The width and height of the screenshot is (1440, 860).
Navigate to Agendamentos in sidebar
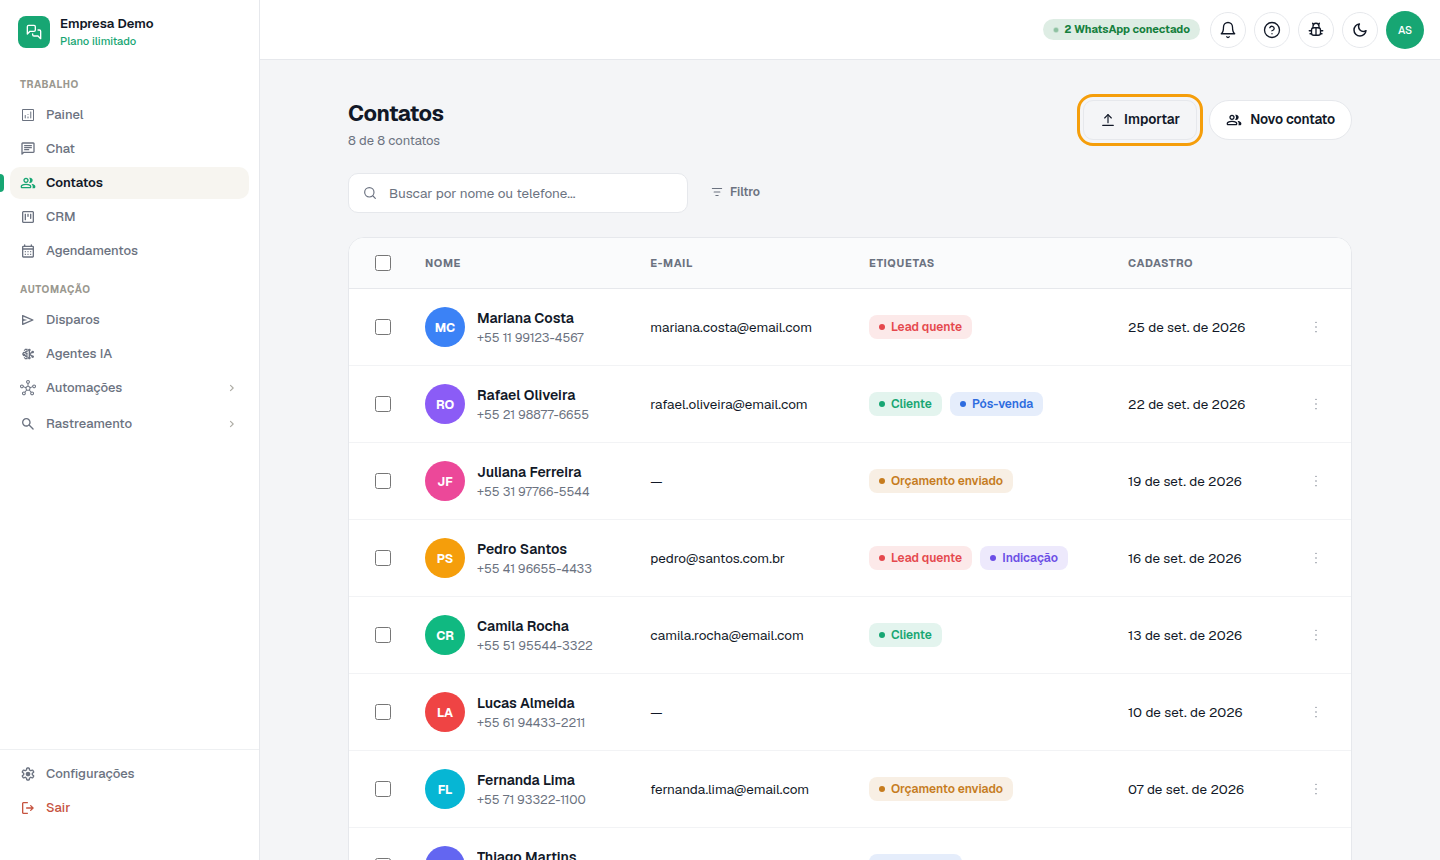coord(129,251)
